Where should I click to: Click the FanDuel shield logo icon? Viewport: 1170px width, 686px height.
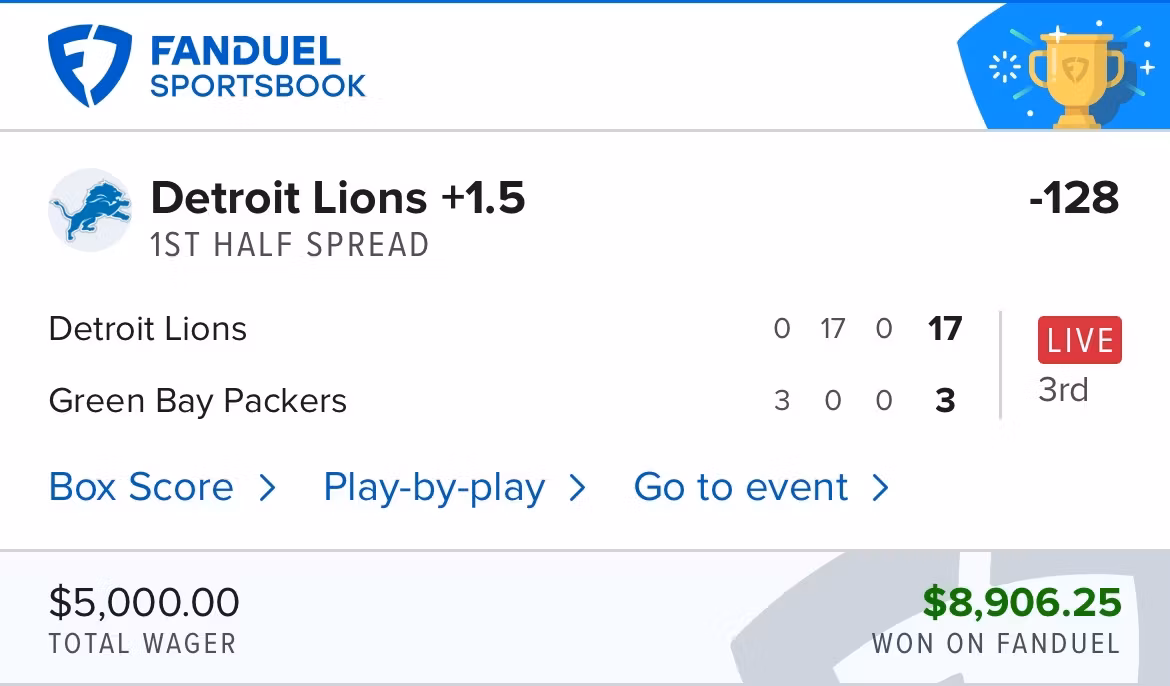tap(89, 65)
